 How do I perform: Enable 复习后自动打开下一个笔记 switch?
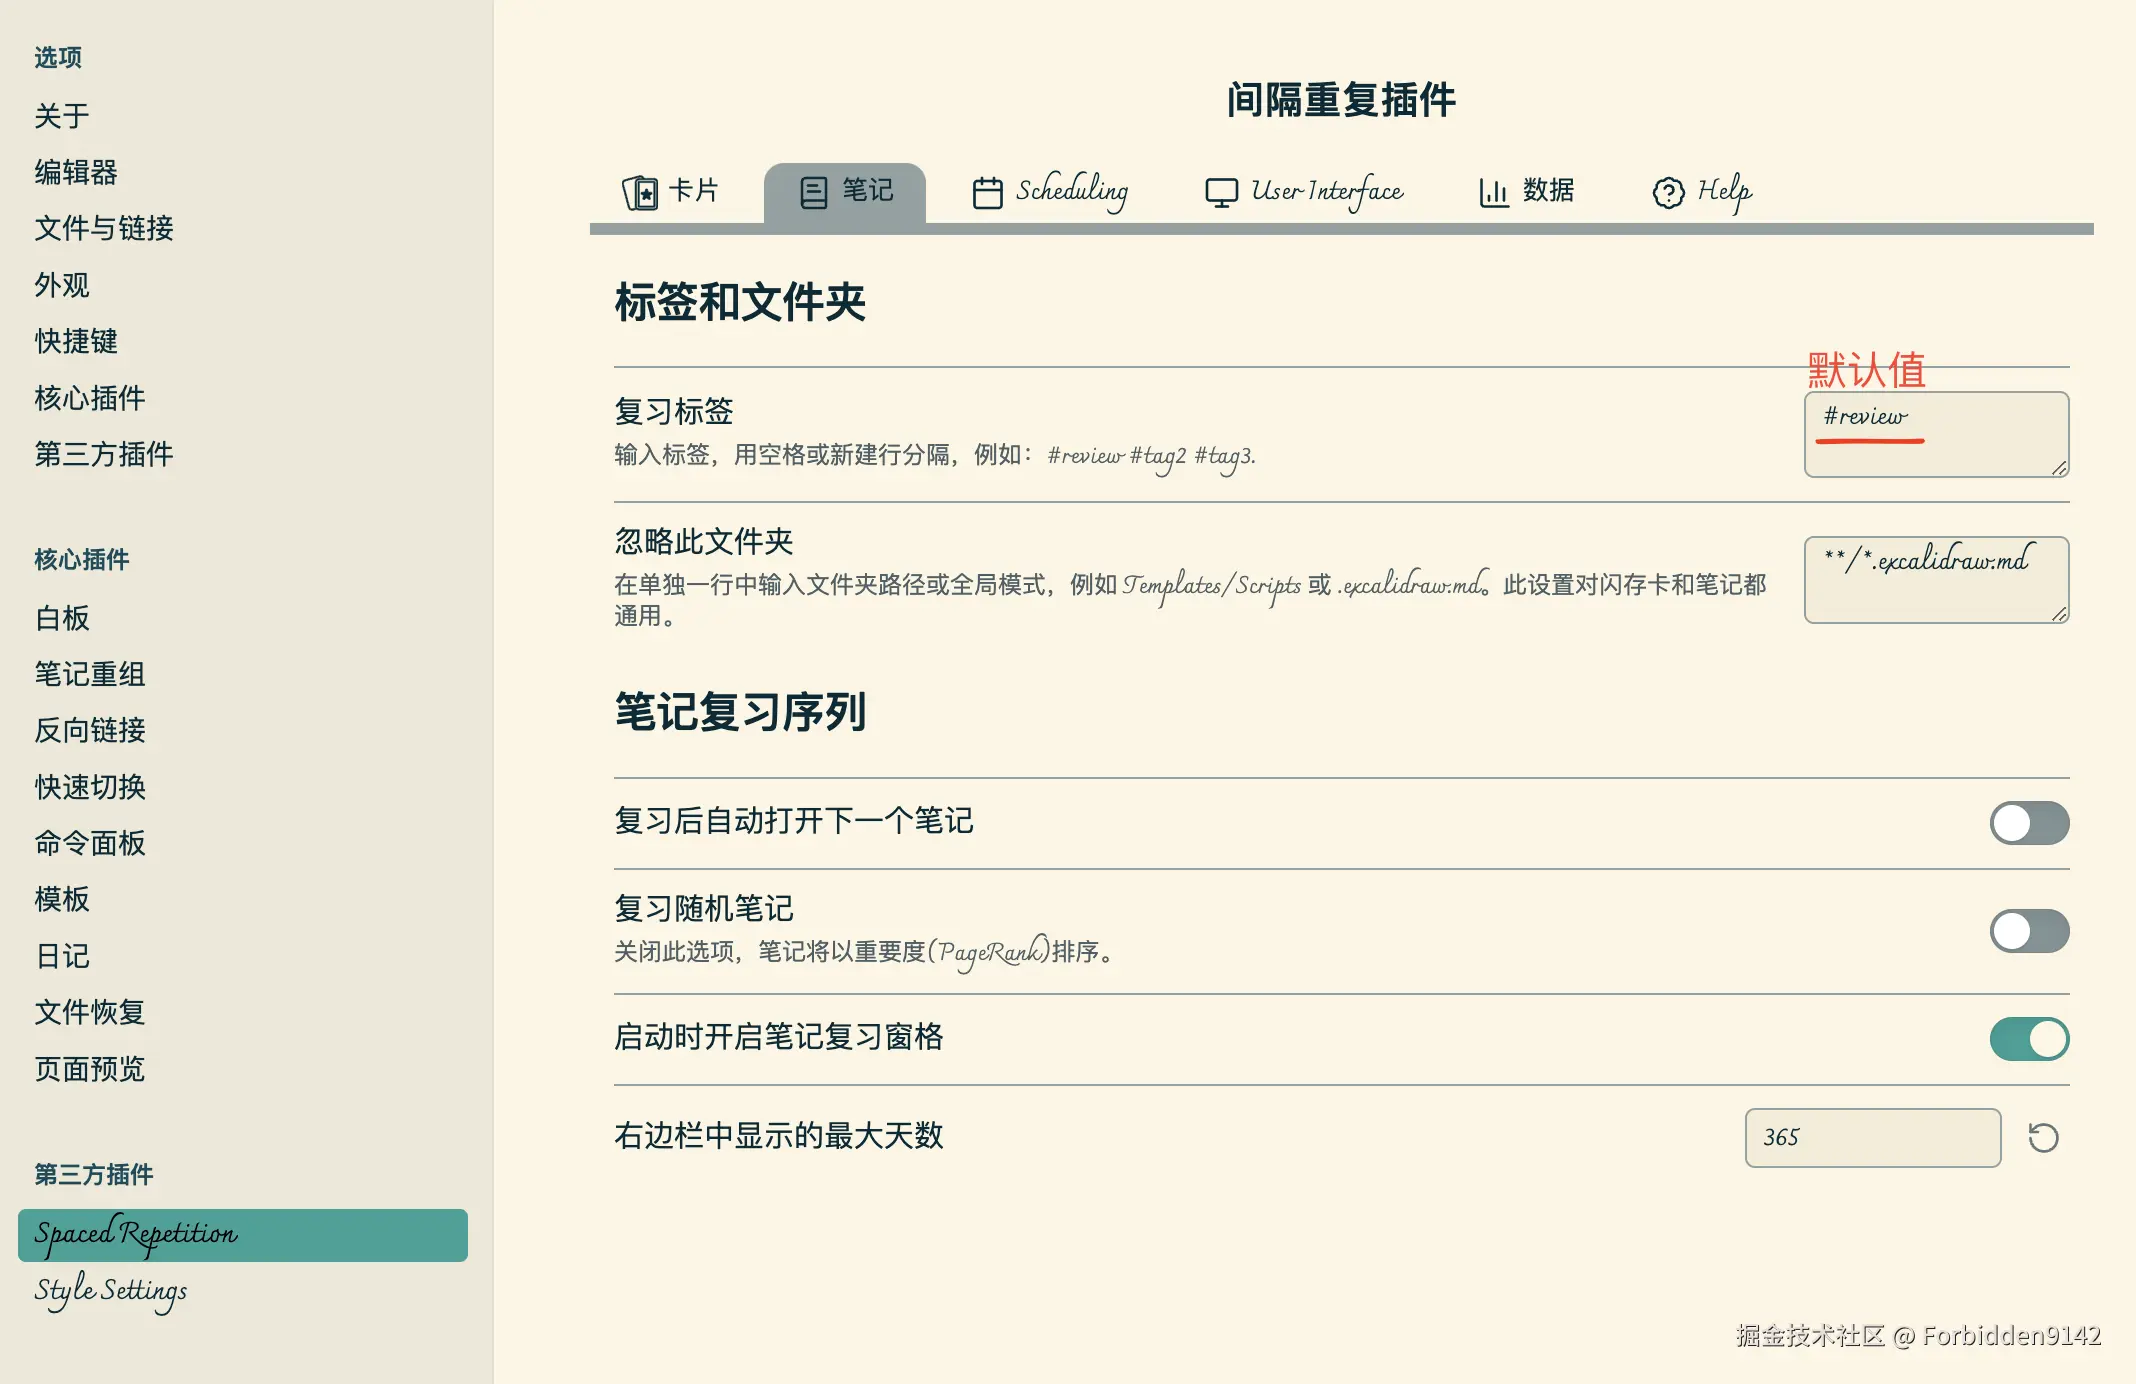(x=2028, y=822)
